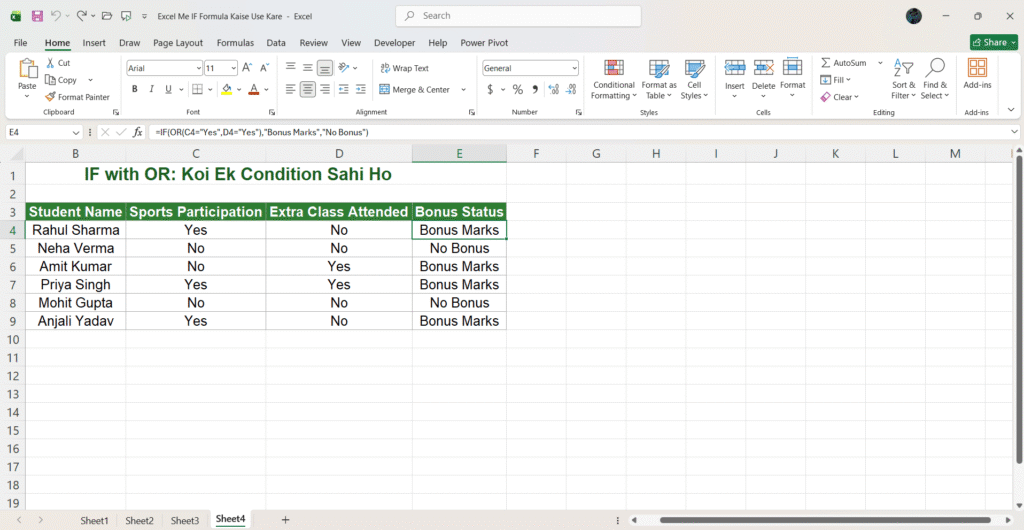
Task: Toggle top vertical alignment
Action: click(291, 68)
